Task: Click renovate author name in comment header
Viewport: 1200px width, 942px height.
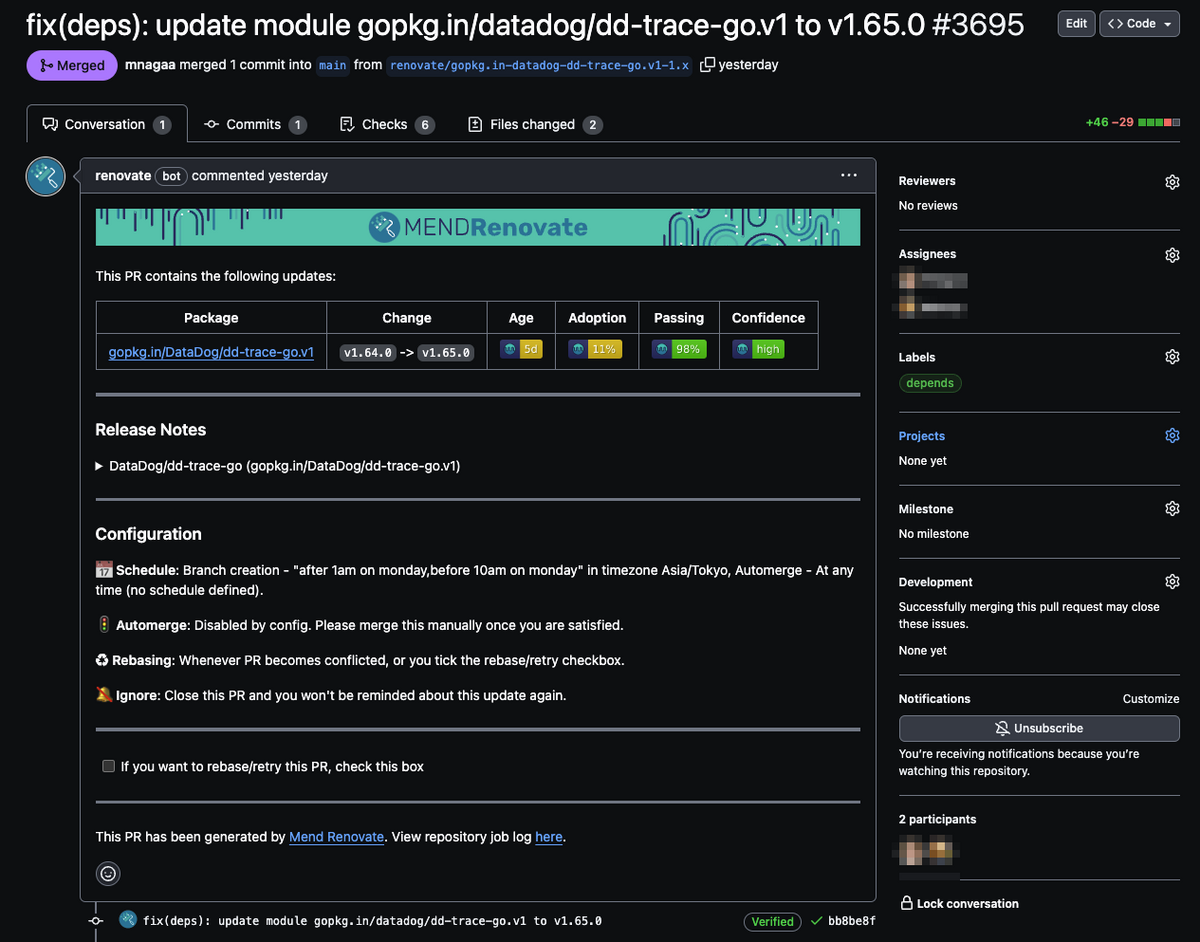Action: pyautogui.click(x=123, y=176)
